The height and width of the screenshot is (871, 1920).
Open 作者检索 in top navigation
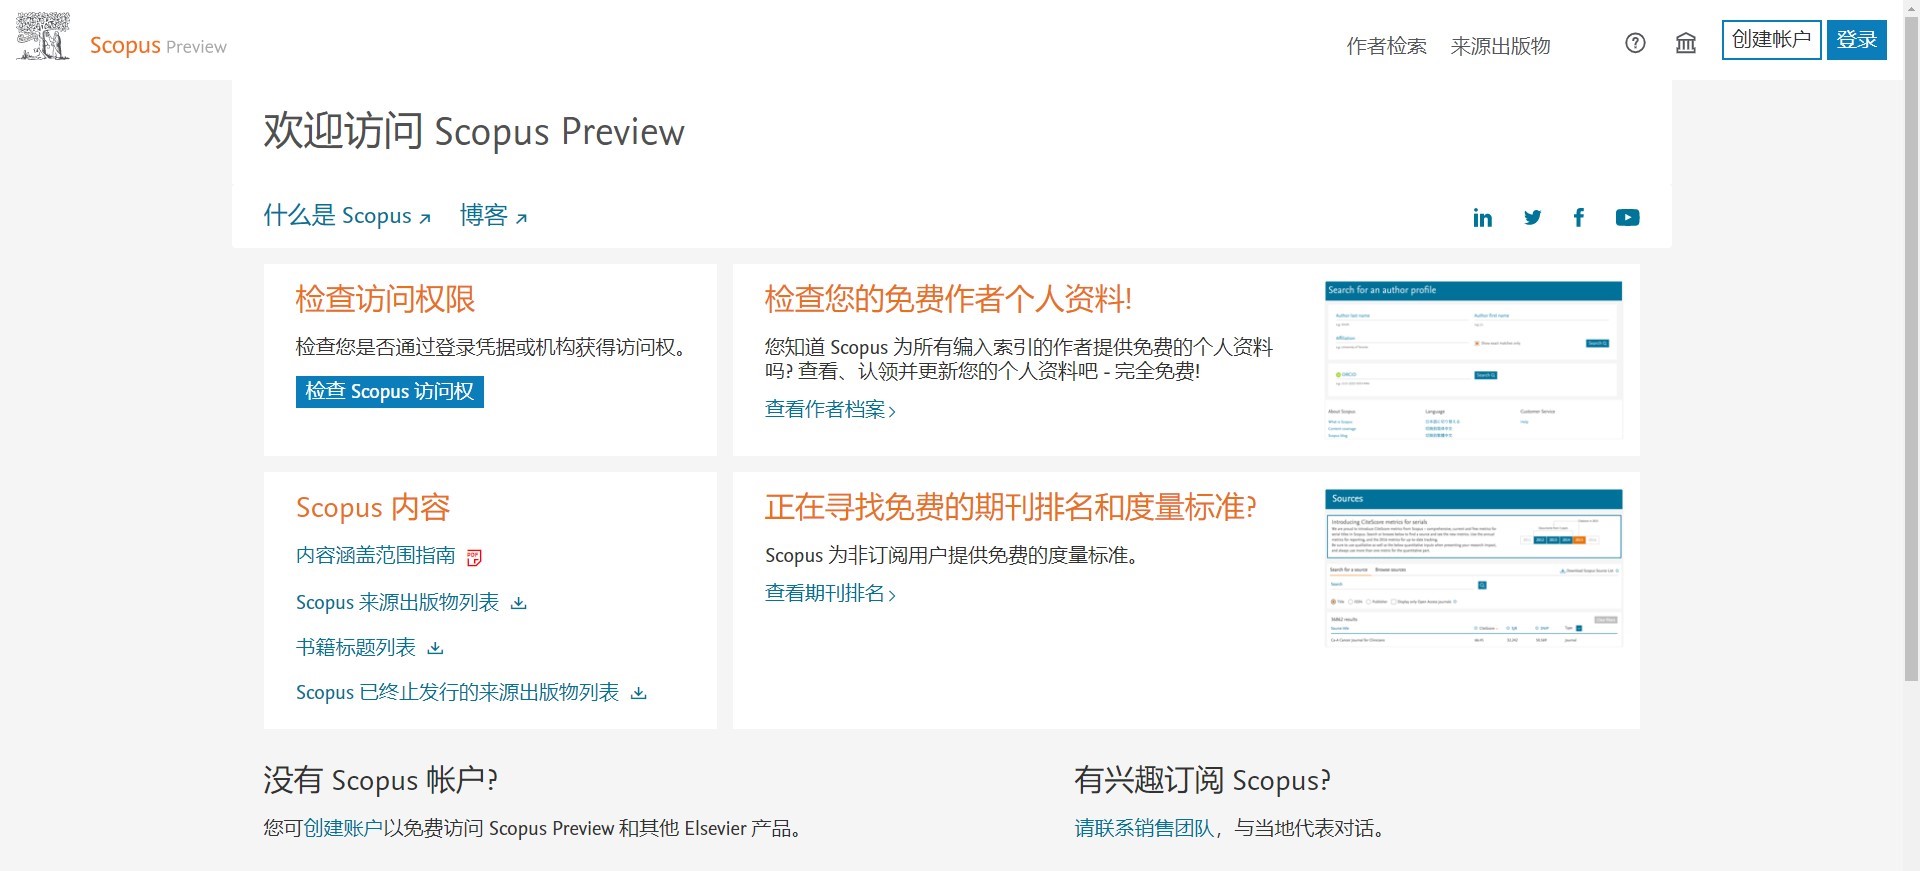coord(1386,46)
